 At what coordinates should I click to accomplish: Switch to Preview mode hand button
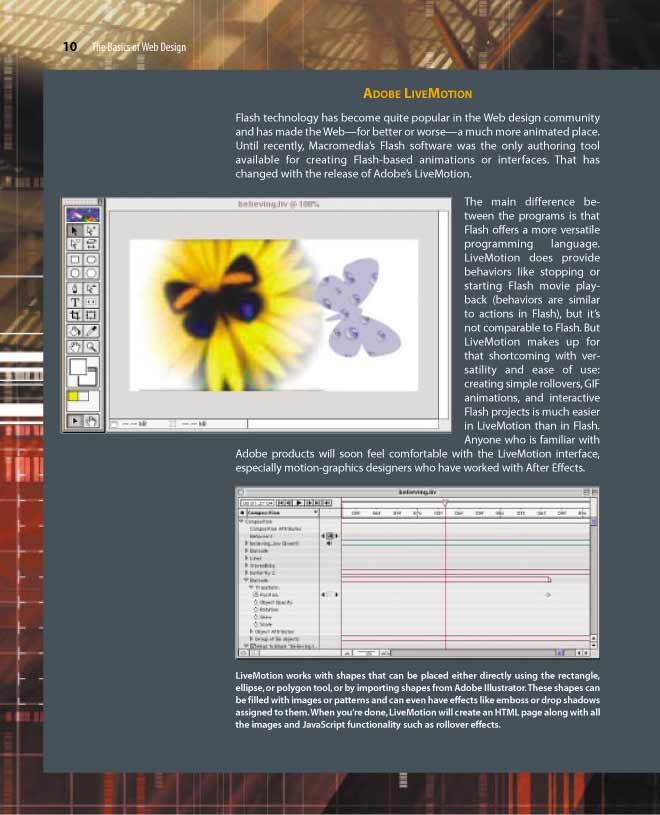[91, 422]
